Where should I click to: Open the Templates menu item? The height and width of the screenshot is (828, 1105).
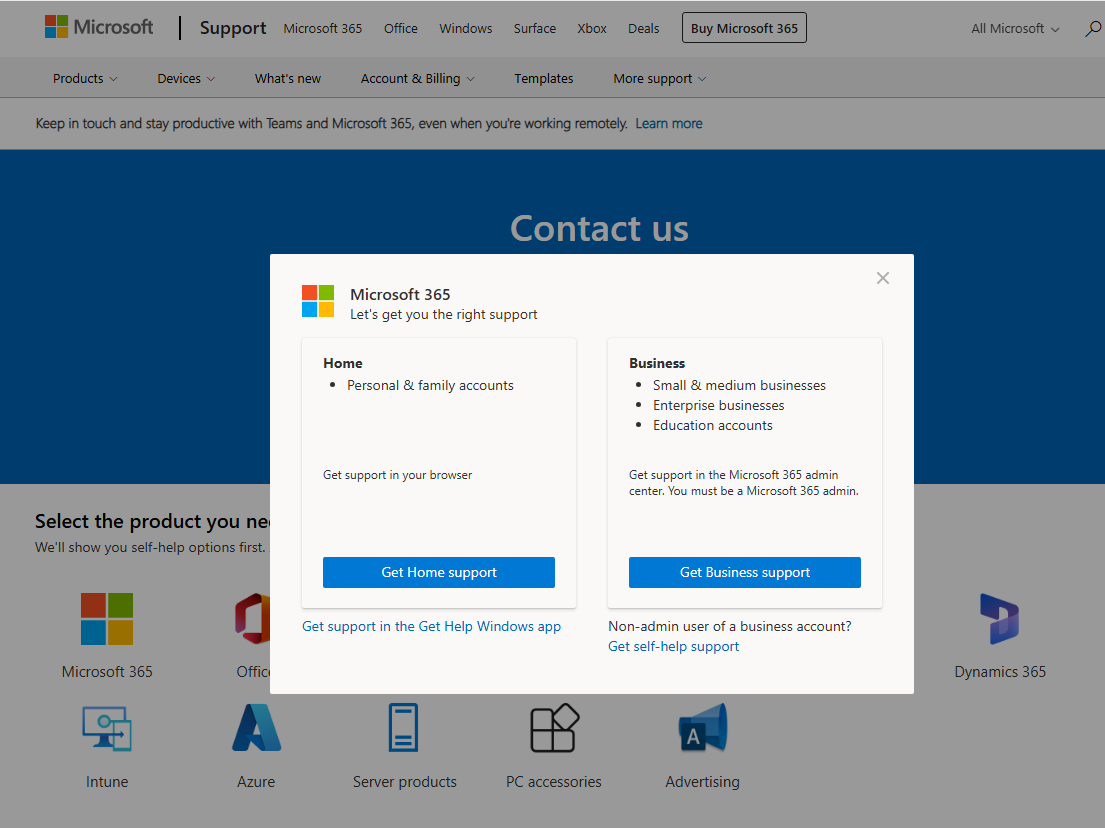[543, 78]
